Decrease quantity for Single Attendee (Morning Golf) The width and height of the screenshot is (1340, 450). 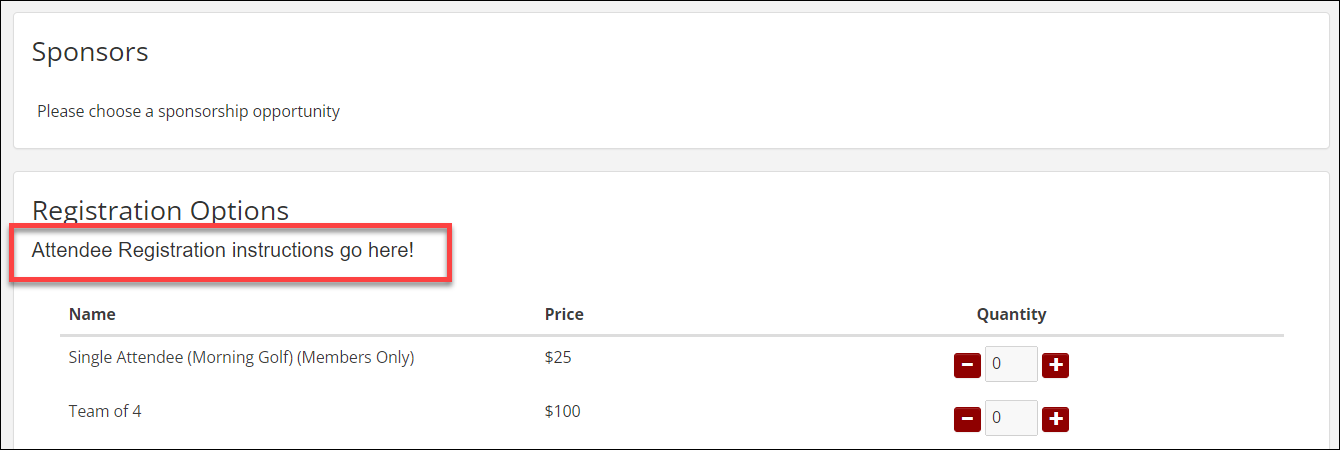967,365
